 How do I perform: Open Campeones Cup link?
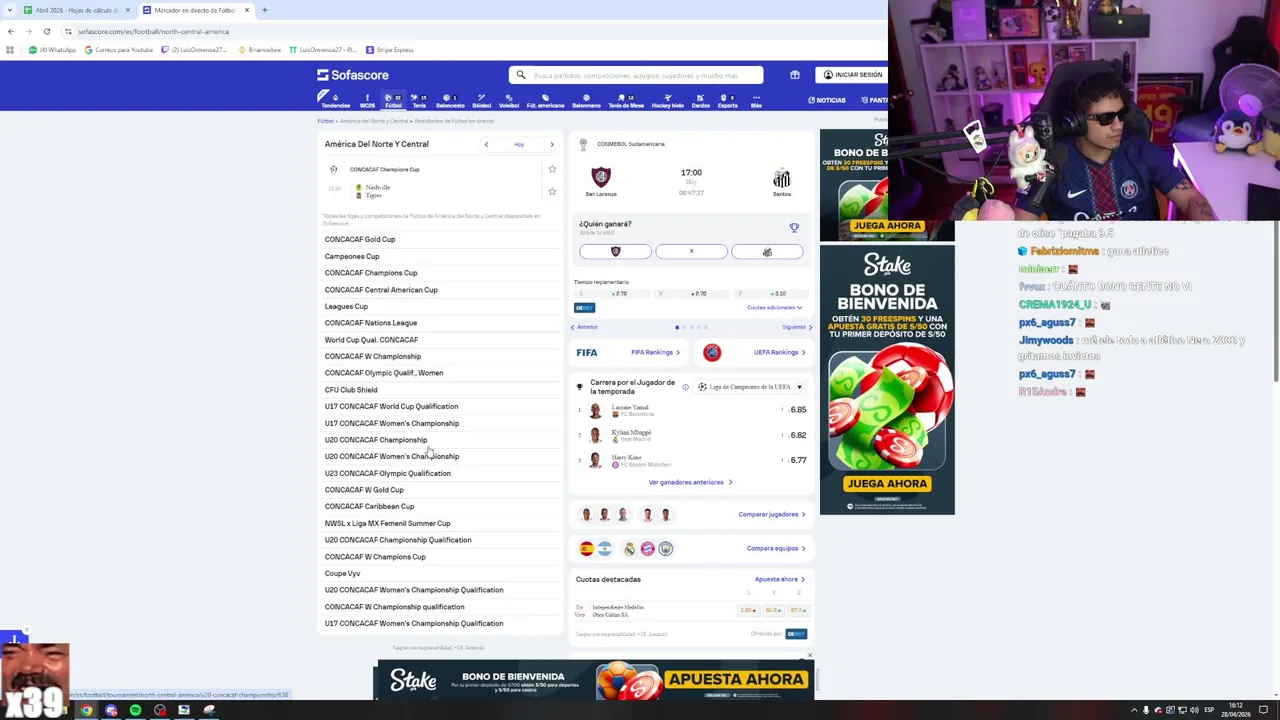click(352, 256)
